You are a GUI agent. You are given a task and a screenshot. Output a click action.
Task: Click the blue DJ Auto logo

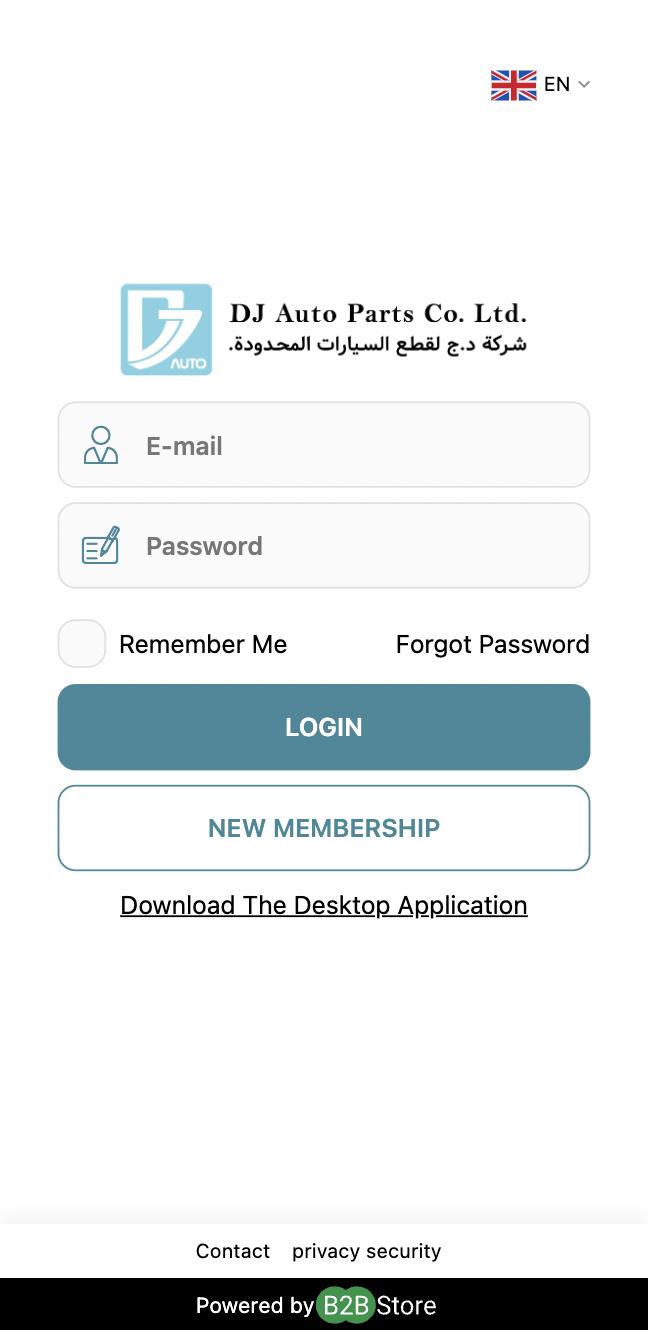(x=166, y=329)
